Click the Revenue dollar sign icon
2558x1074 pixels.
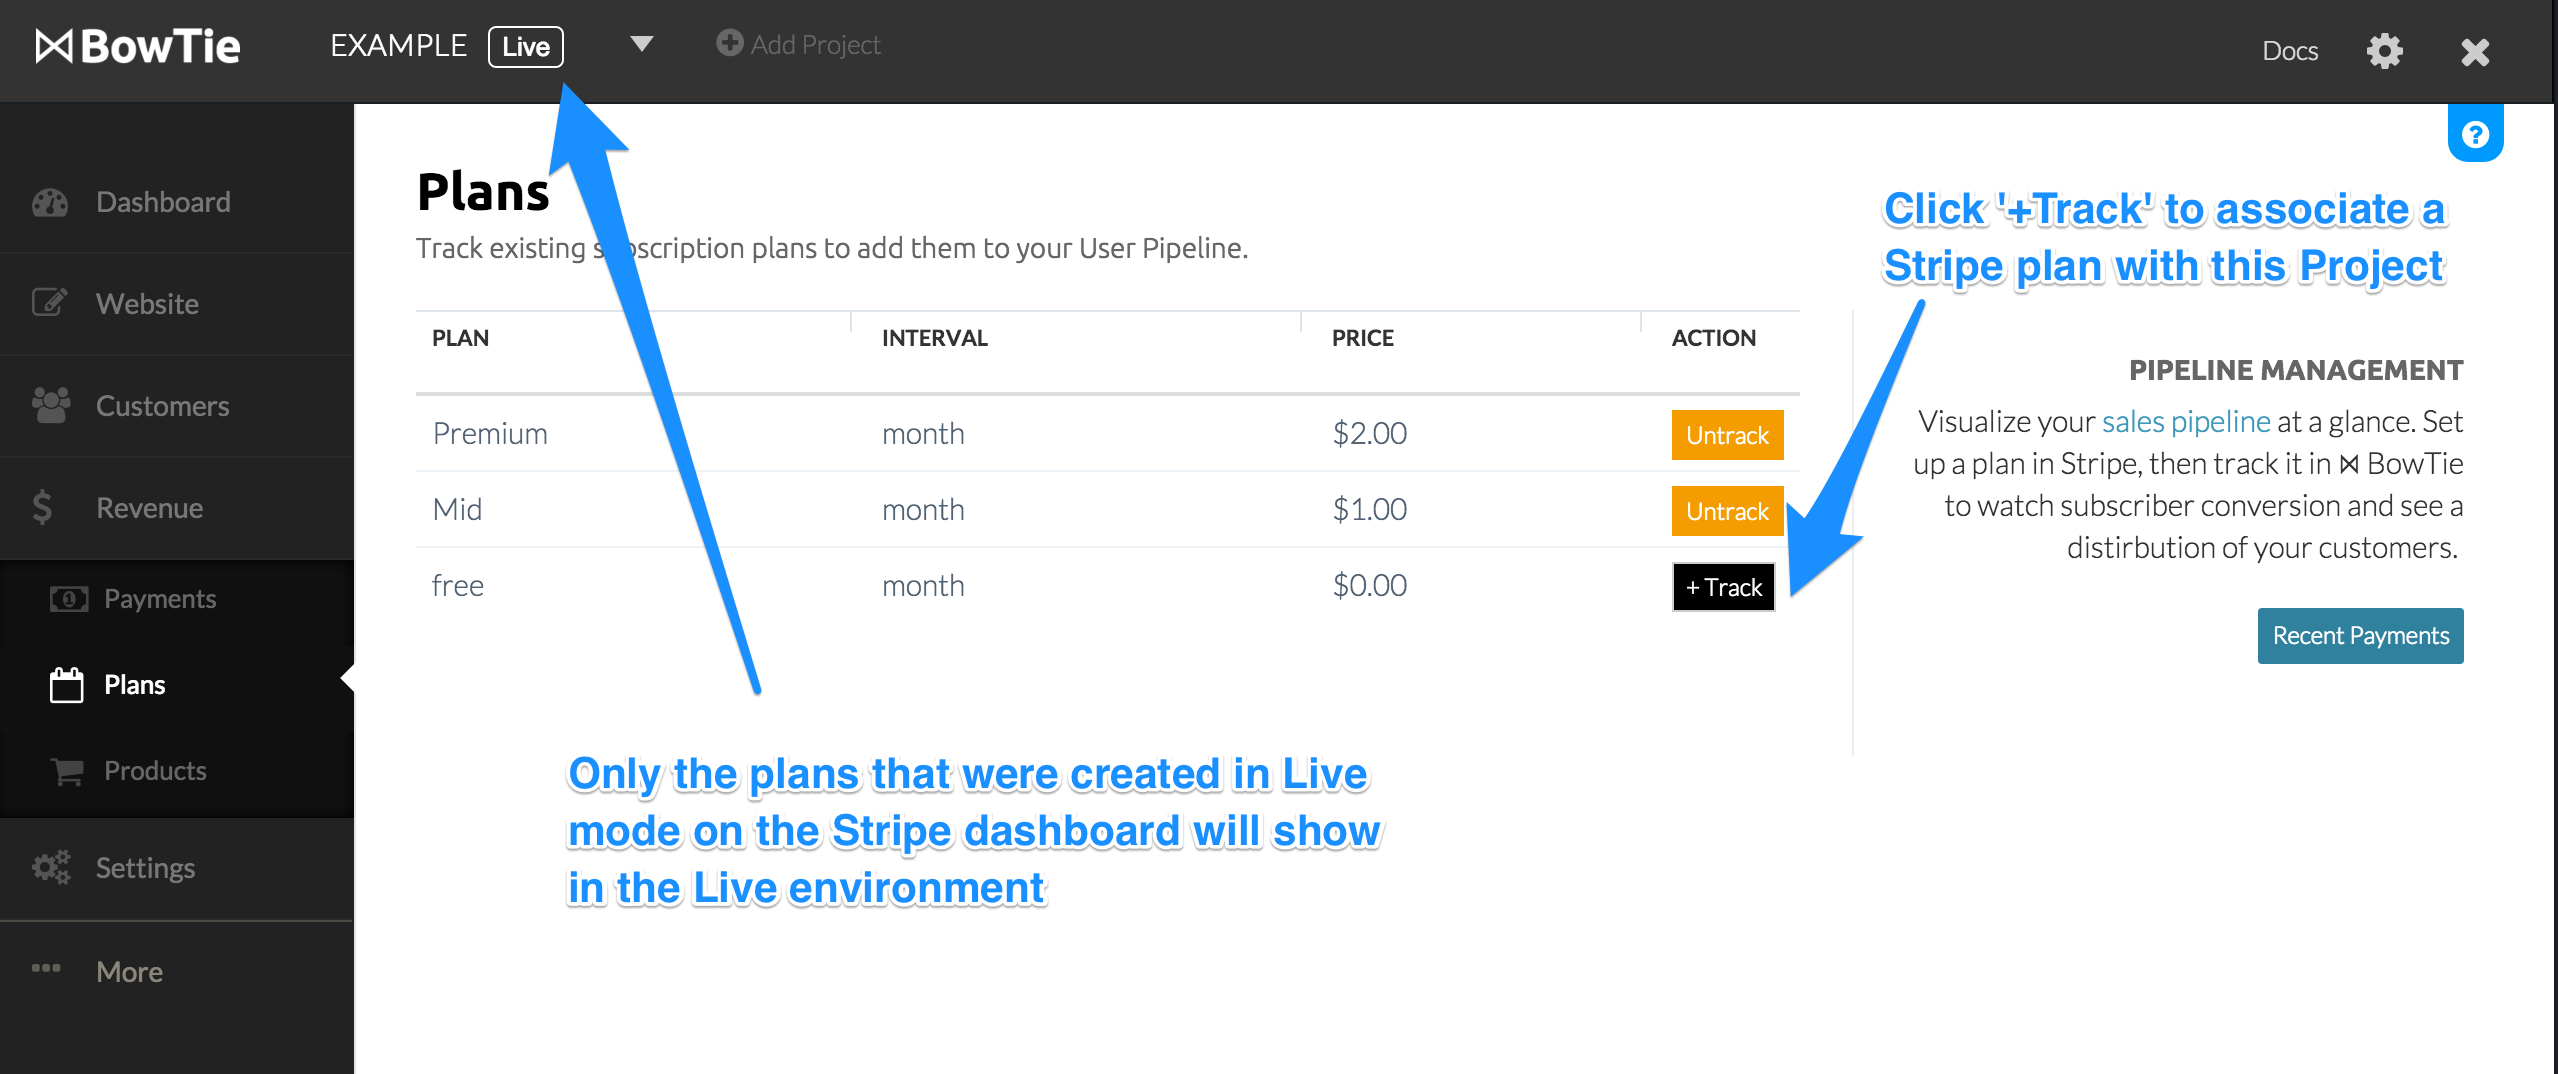click(x=42, y=507)
